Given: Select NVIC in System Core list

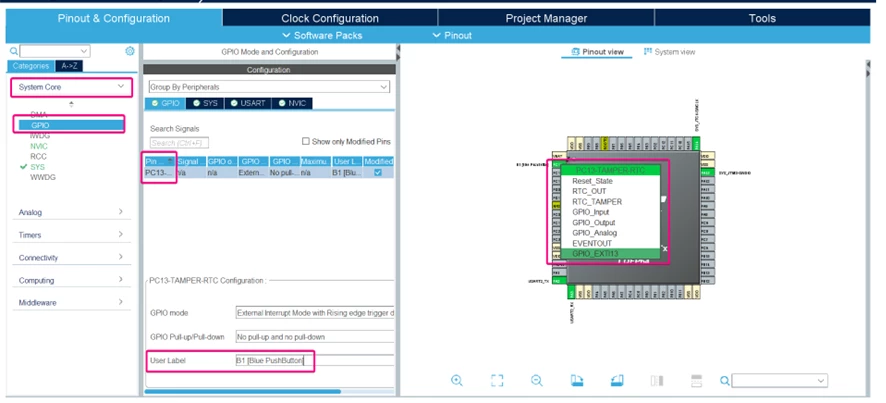Looking at the screenshot, I should [x=39, y=146].
